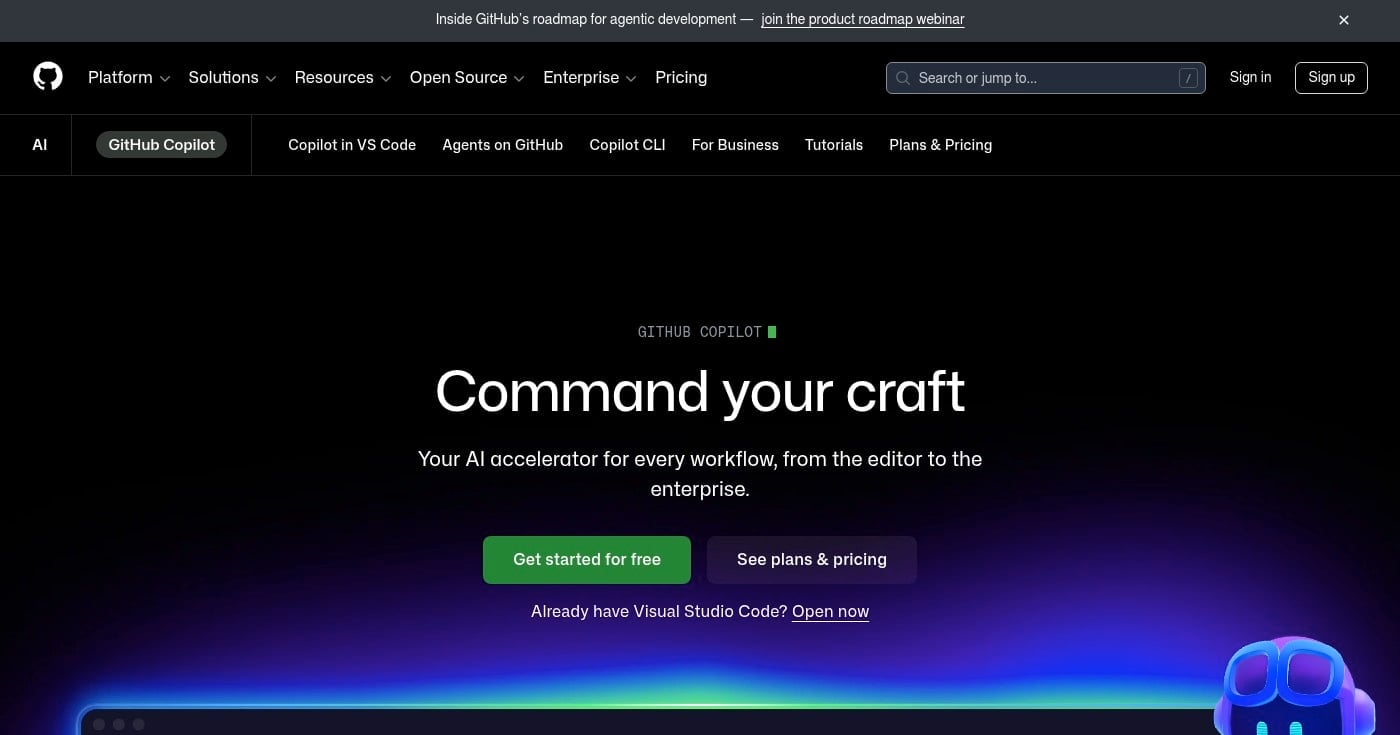Click Sign in

click(1250, 77)
